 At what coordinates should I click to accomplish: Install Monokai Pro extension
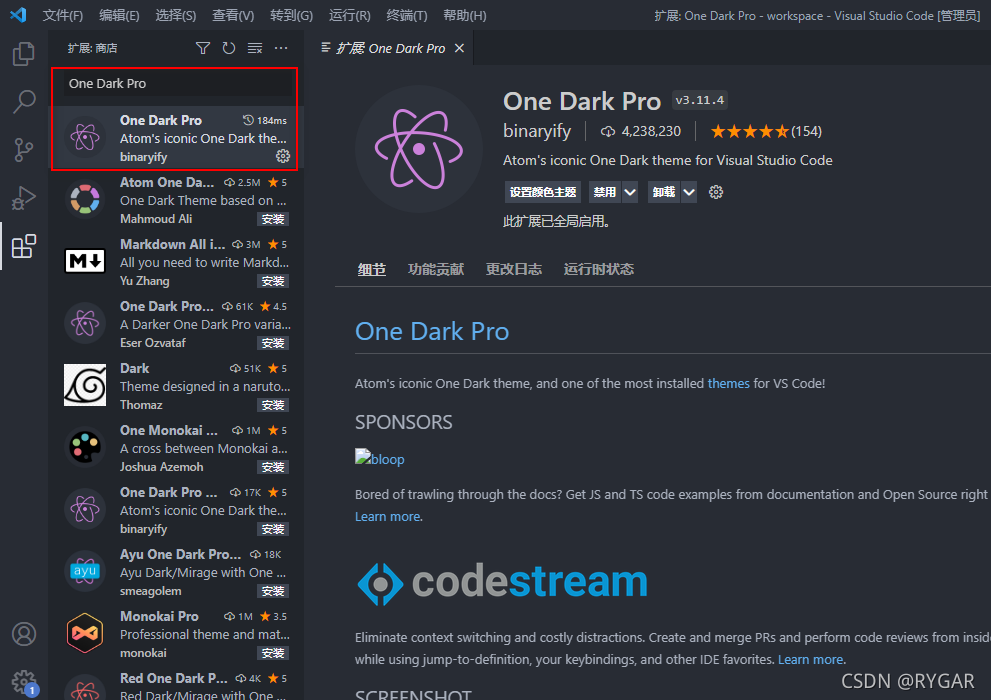[273, 653]
